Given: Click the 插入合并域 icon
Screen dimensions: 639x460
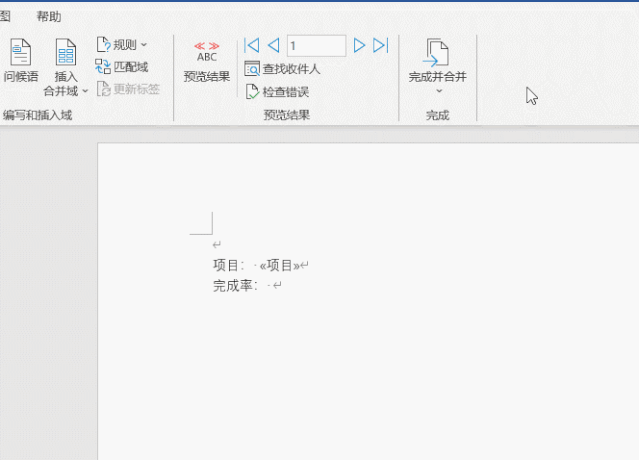Looking at the screenshot, I should pos(66,52).
